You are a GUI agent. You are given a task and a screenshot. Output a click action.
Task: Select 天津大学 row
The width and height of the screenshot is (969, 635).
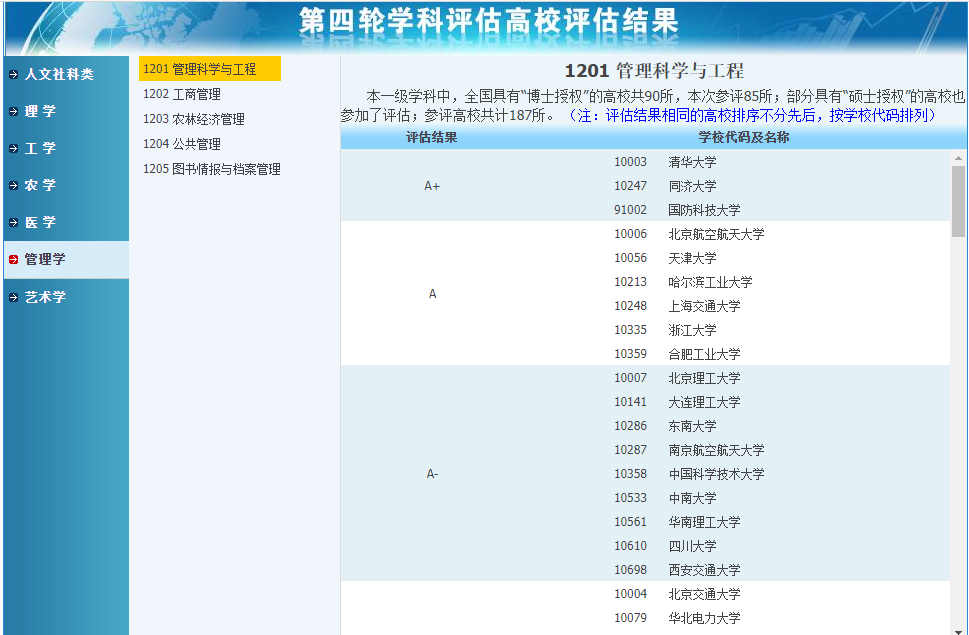click(692, 258)
